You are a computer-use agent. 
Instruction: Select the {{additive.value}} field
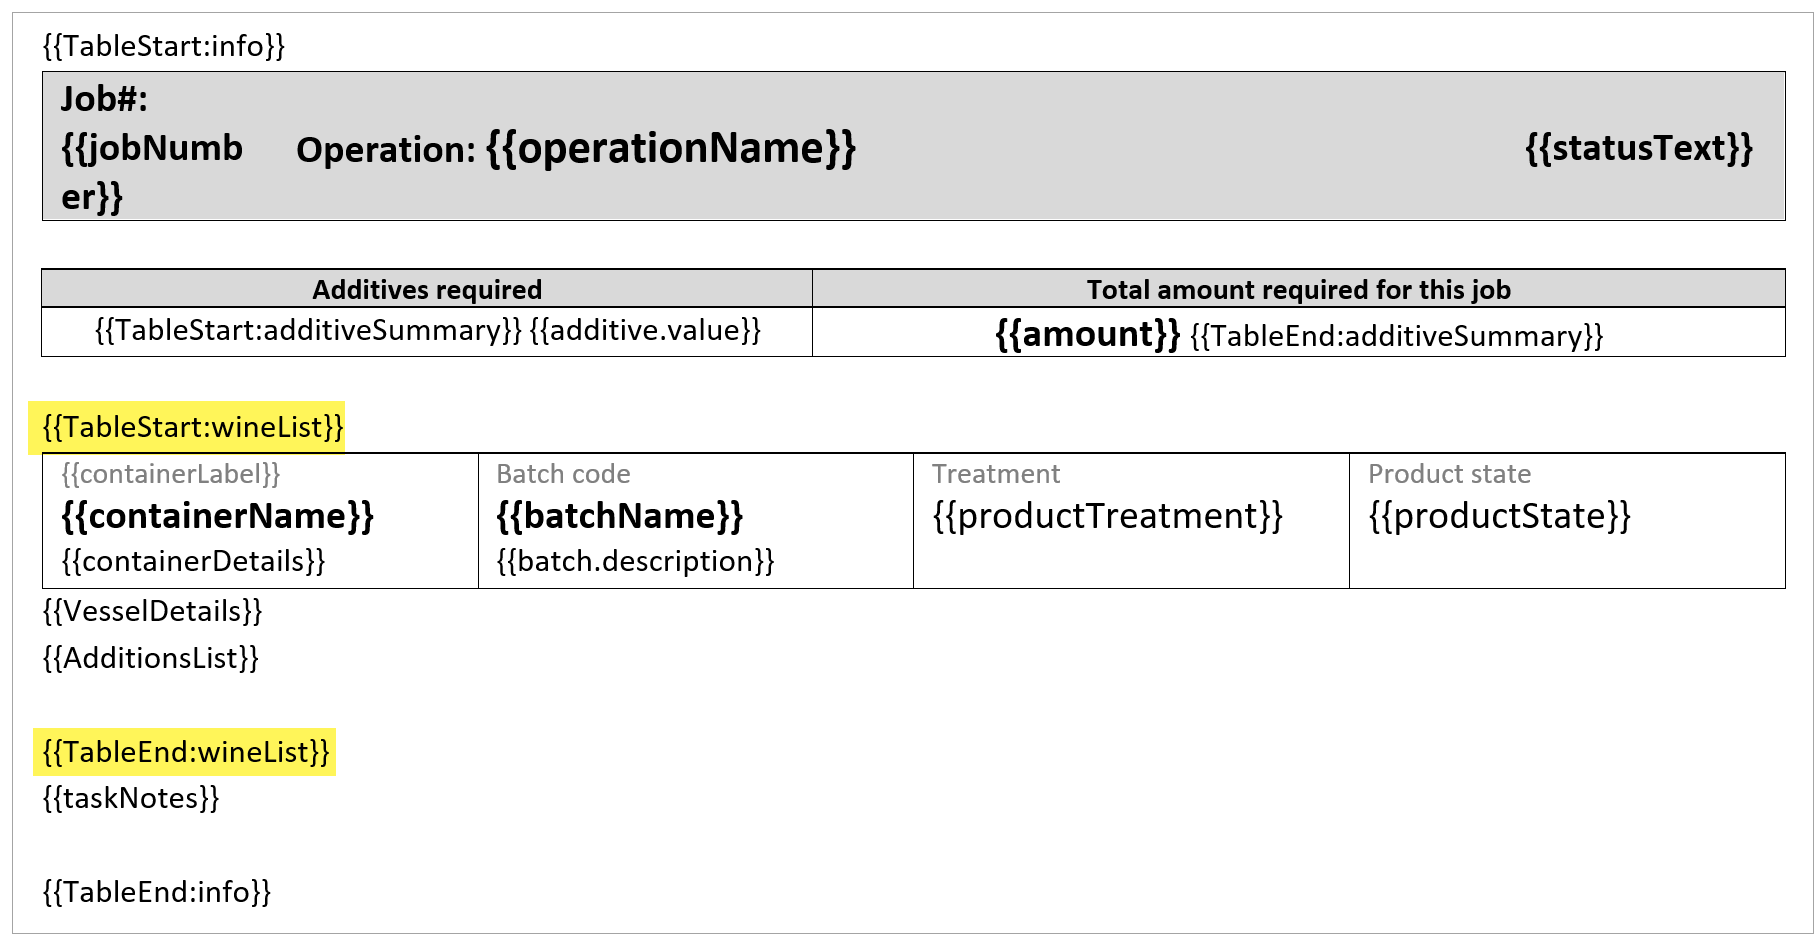pyautogui.click(x=645, y=331)
